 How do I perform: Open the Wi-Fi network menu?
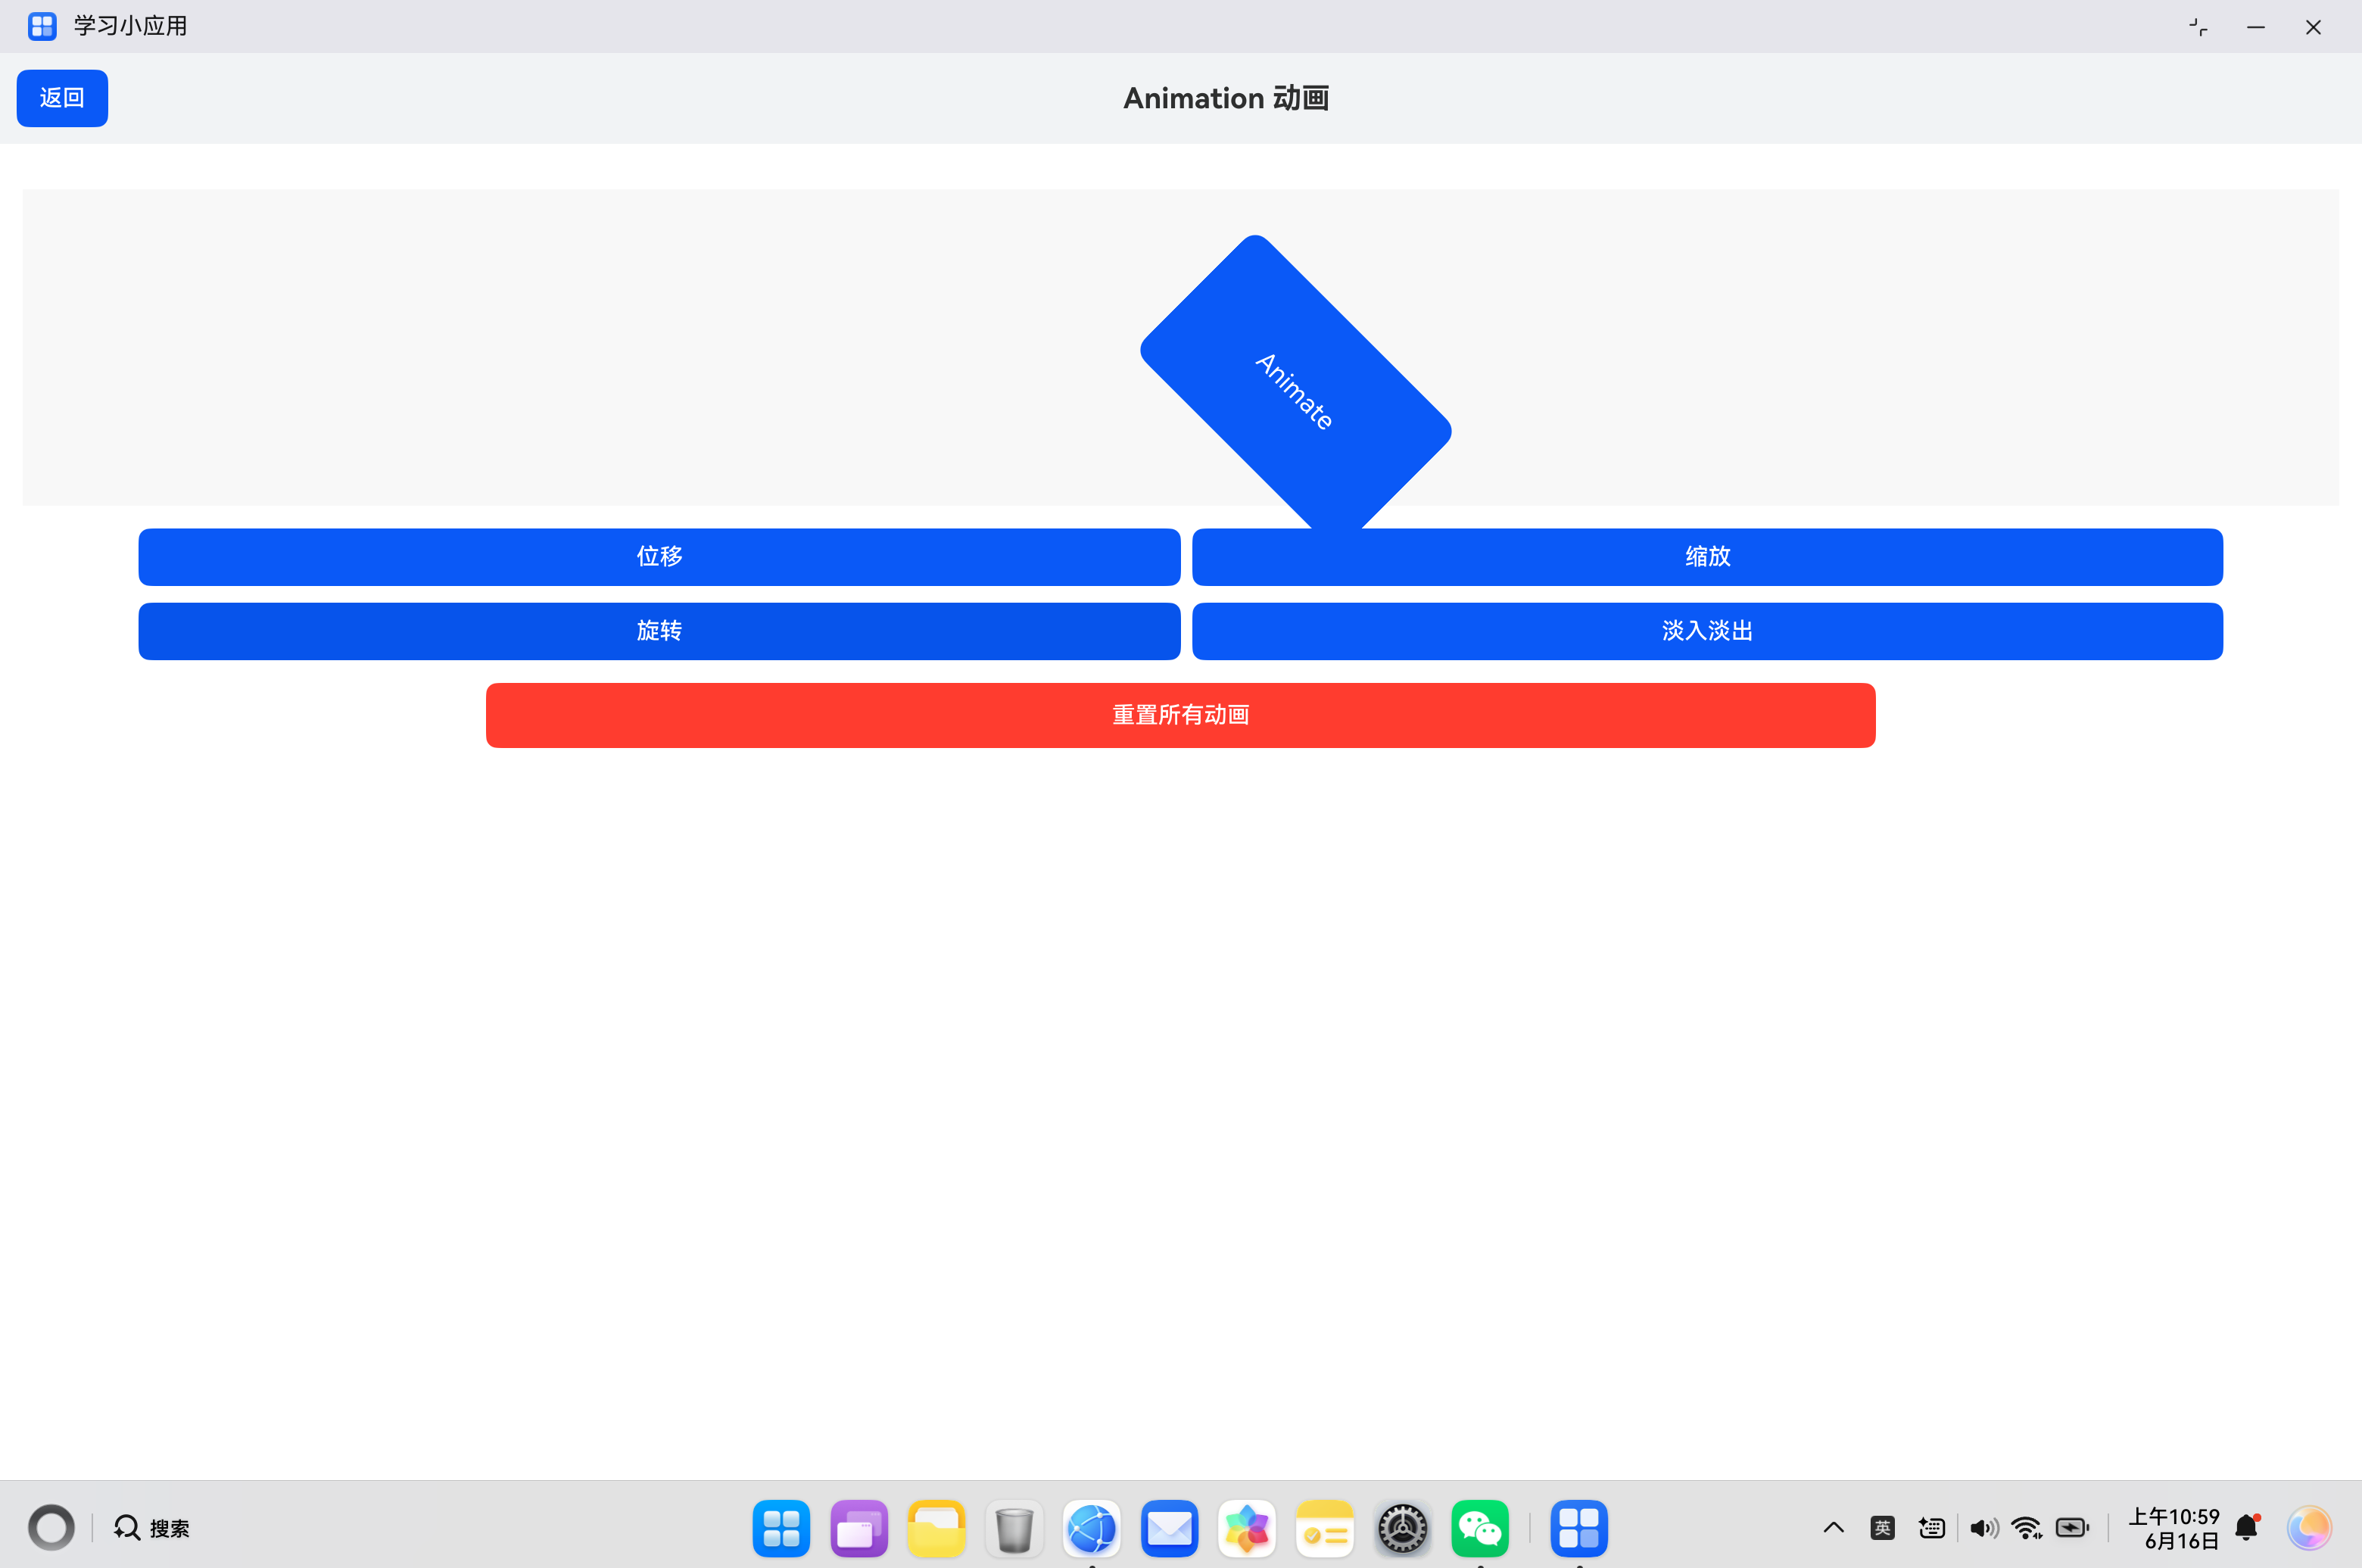(x=2027, y=1527)
